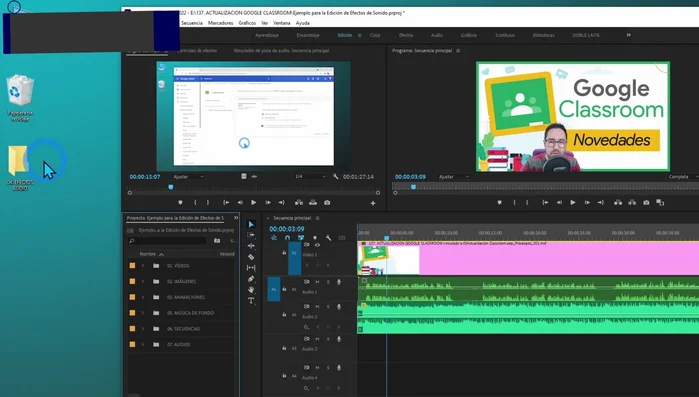699x397 pixels.
Task: Click new bin icon in Project panel
Action: (217, 241)
